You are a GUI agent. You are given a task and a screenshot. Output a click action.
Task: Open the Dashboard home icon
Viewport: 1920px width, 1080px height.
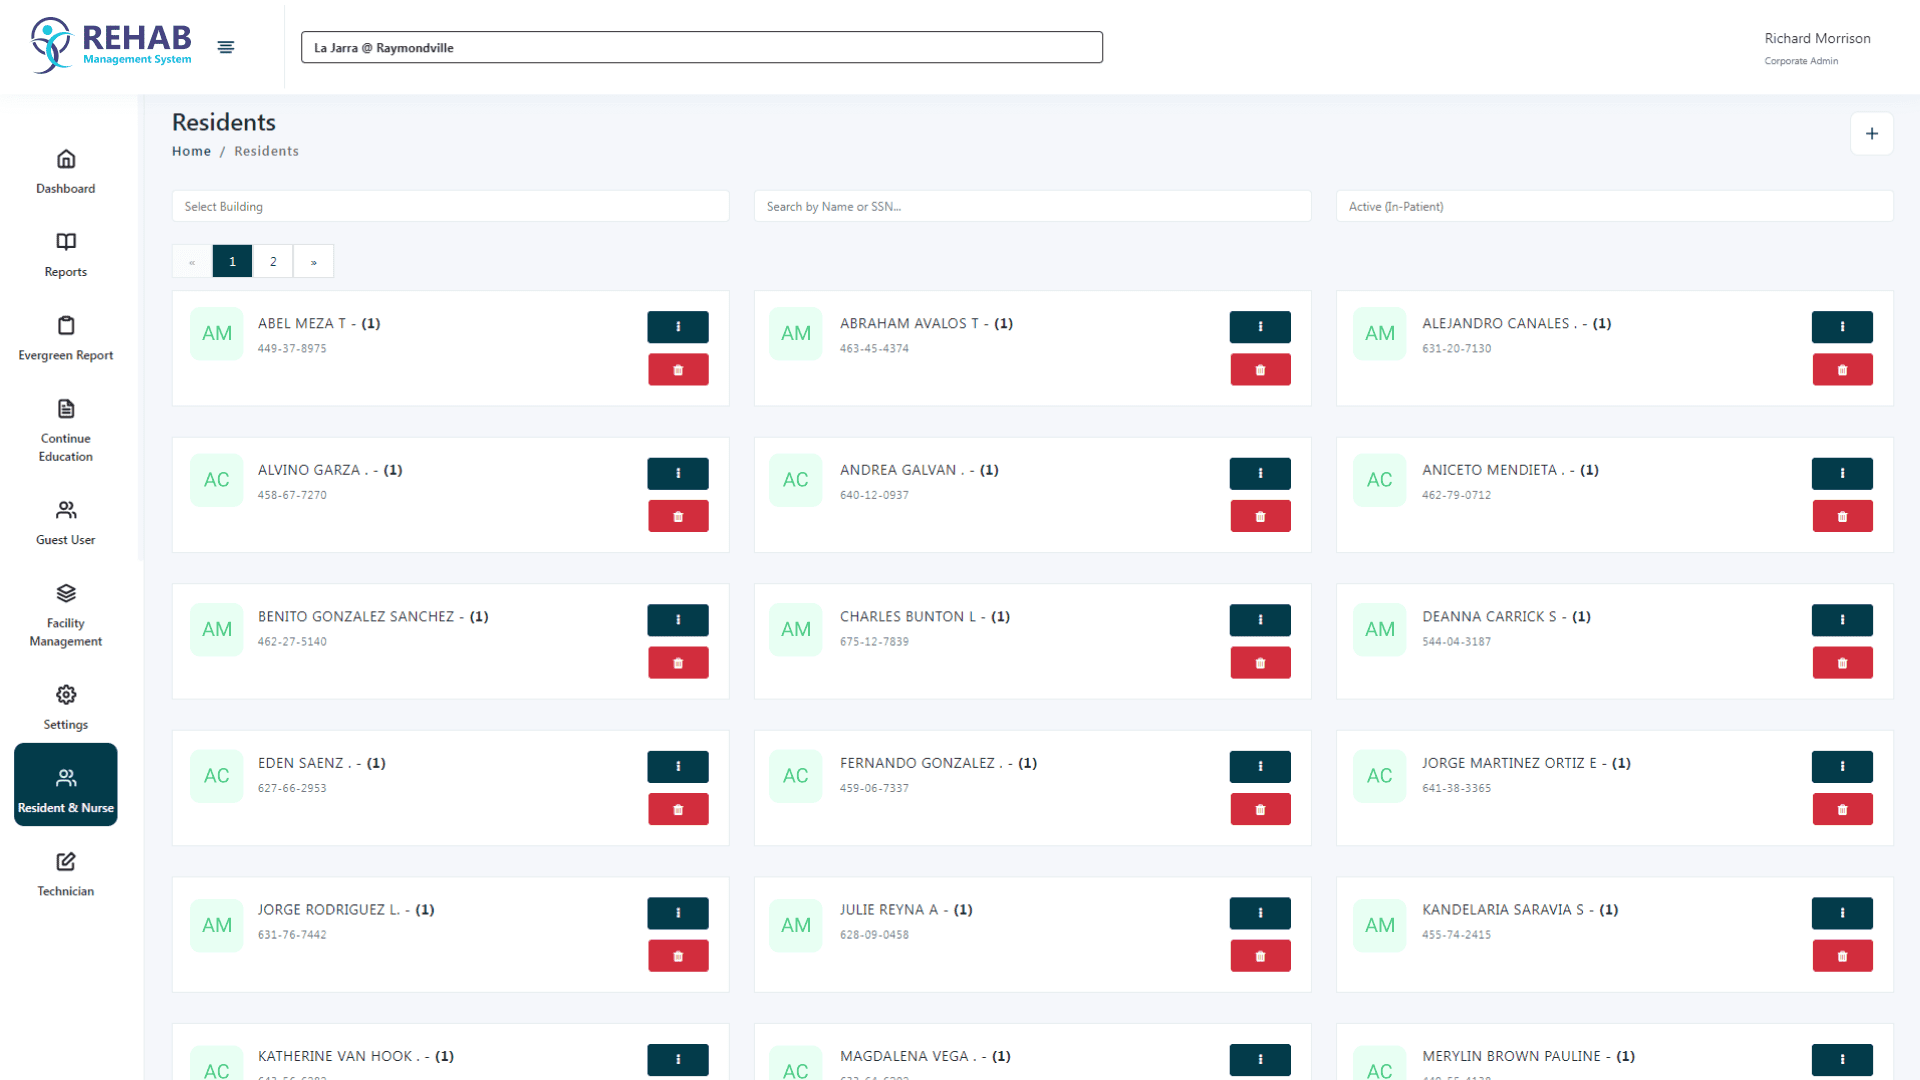point(66,160)
